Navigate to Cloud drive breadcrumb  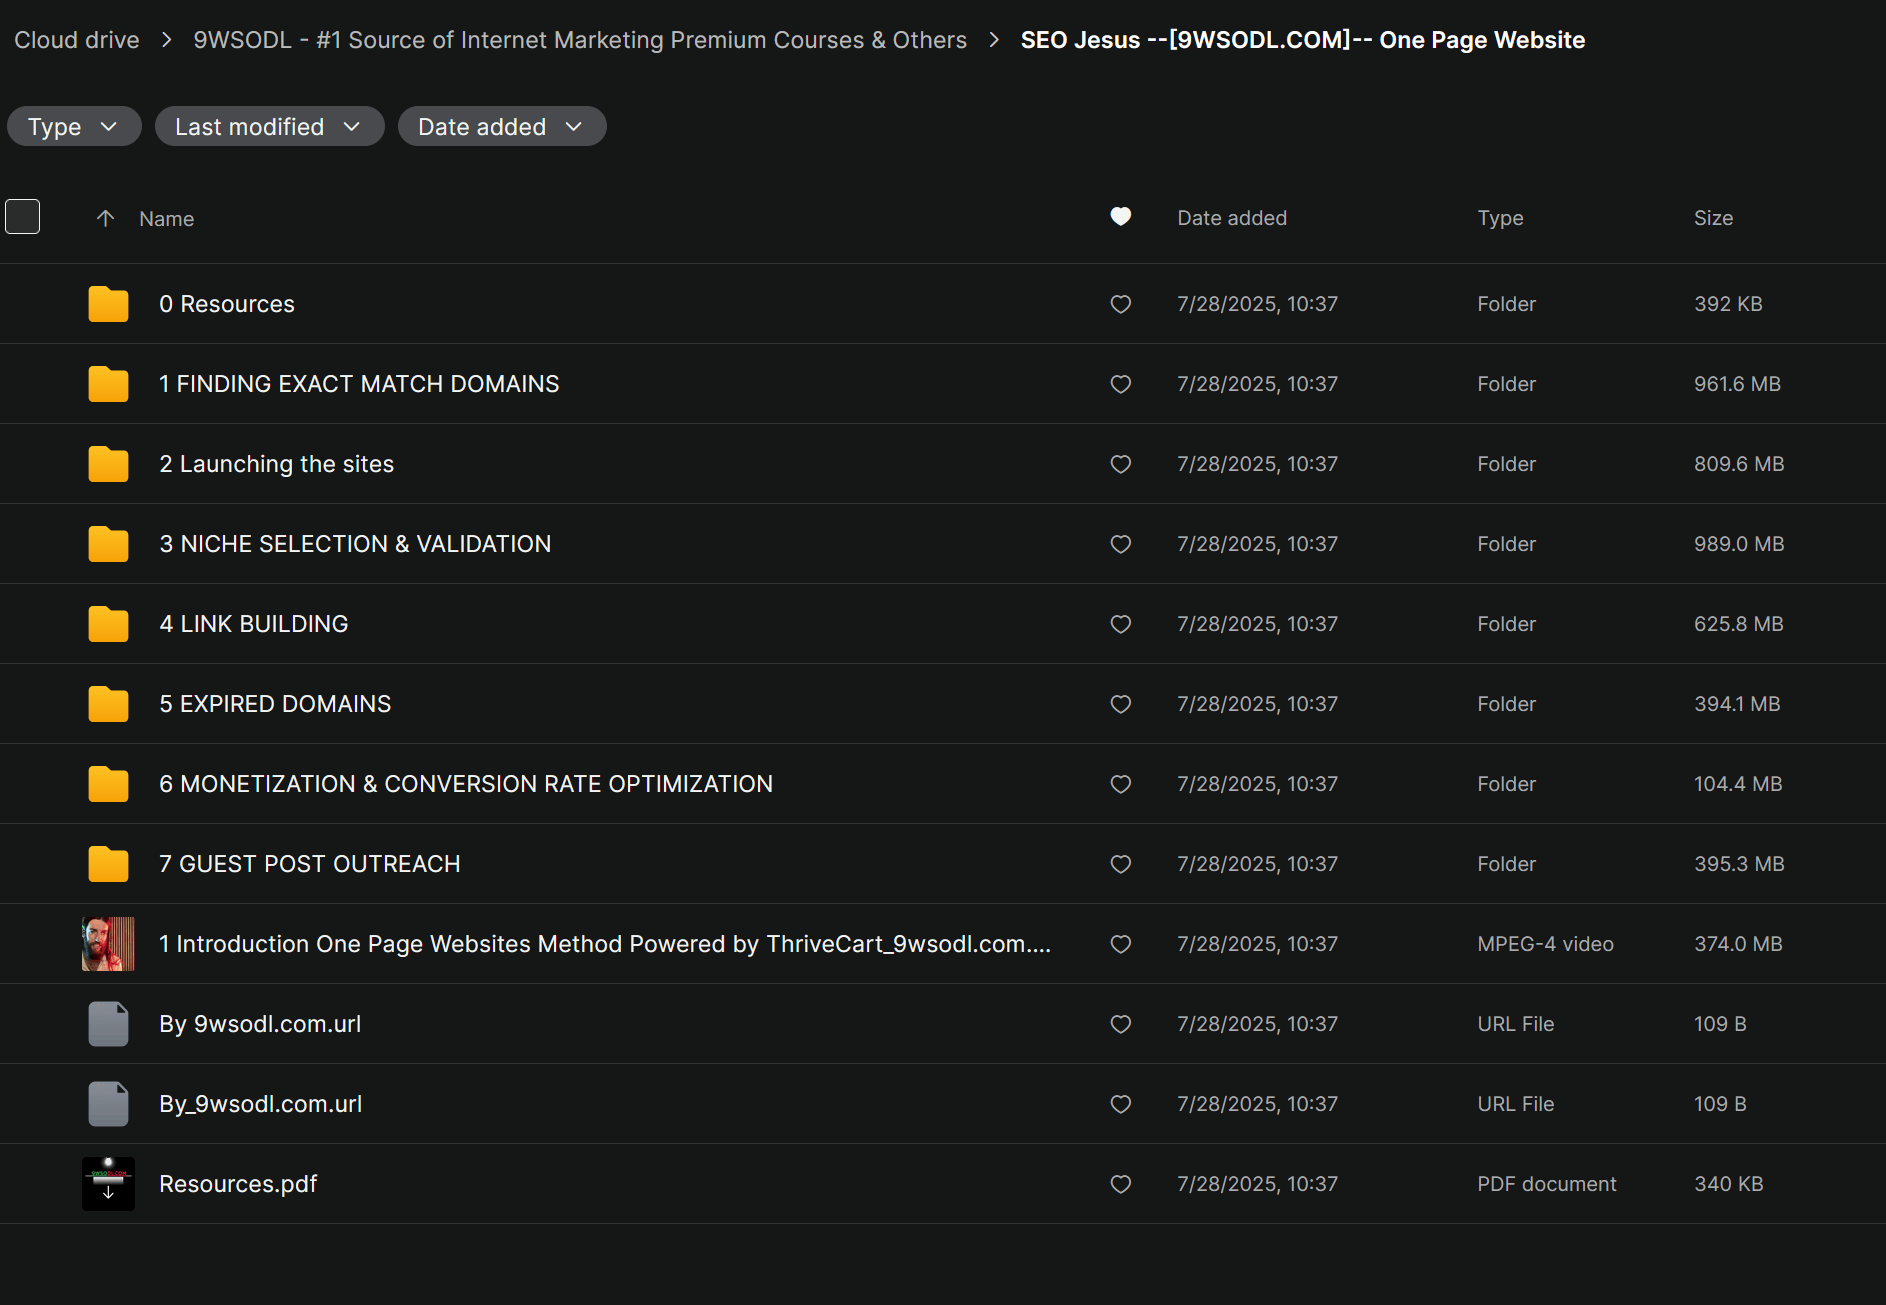77,40
